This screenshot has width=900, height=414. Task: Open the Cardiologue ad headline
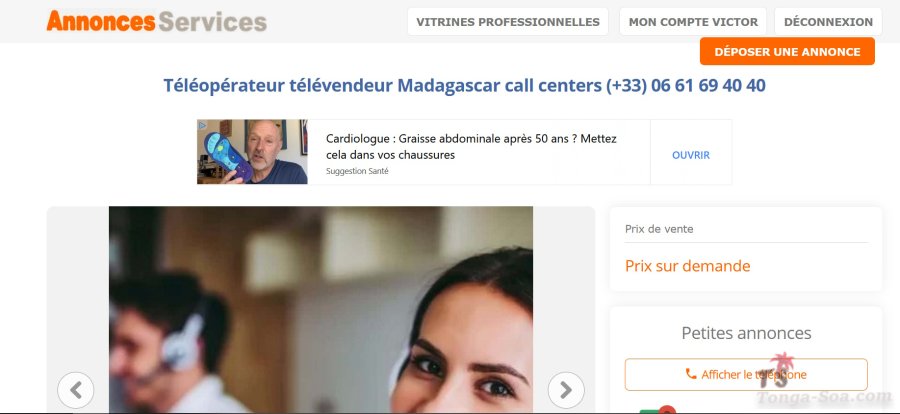[x=471, y=146]
